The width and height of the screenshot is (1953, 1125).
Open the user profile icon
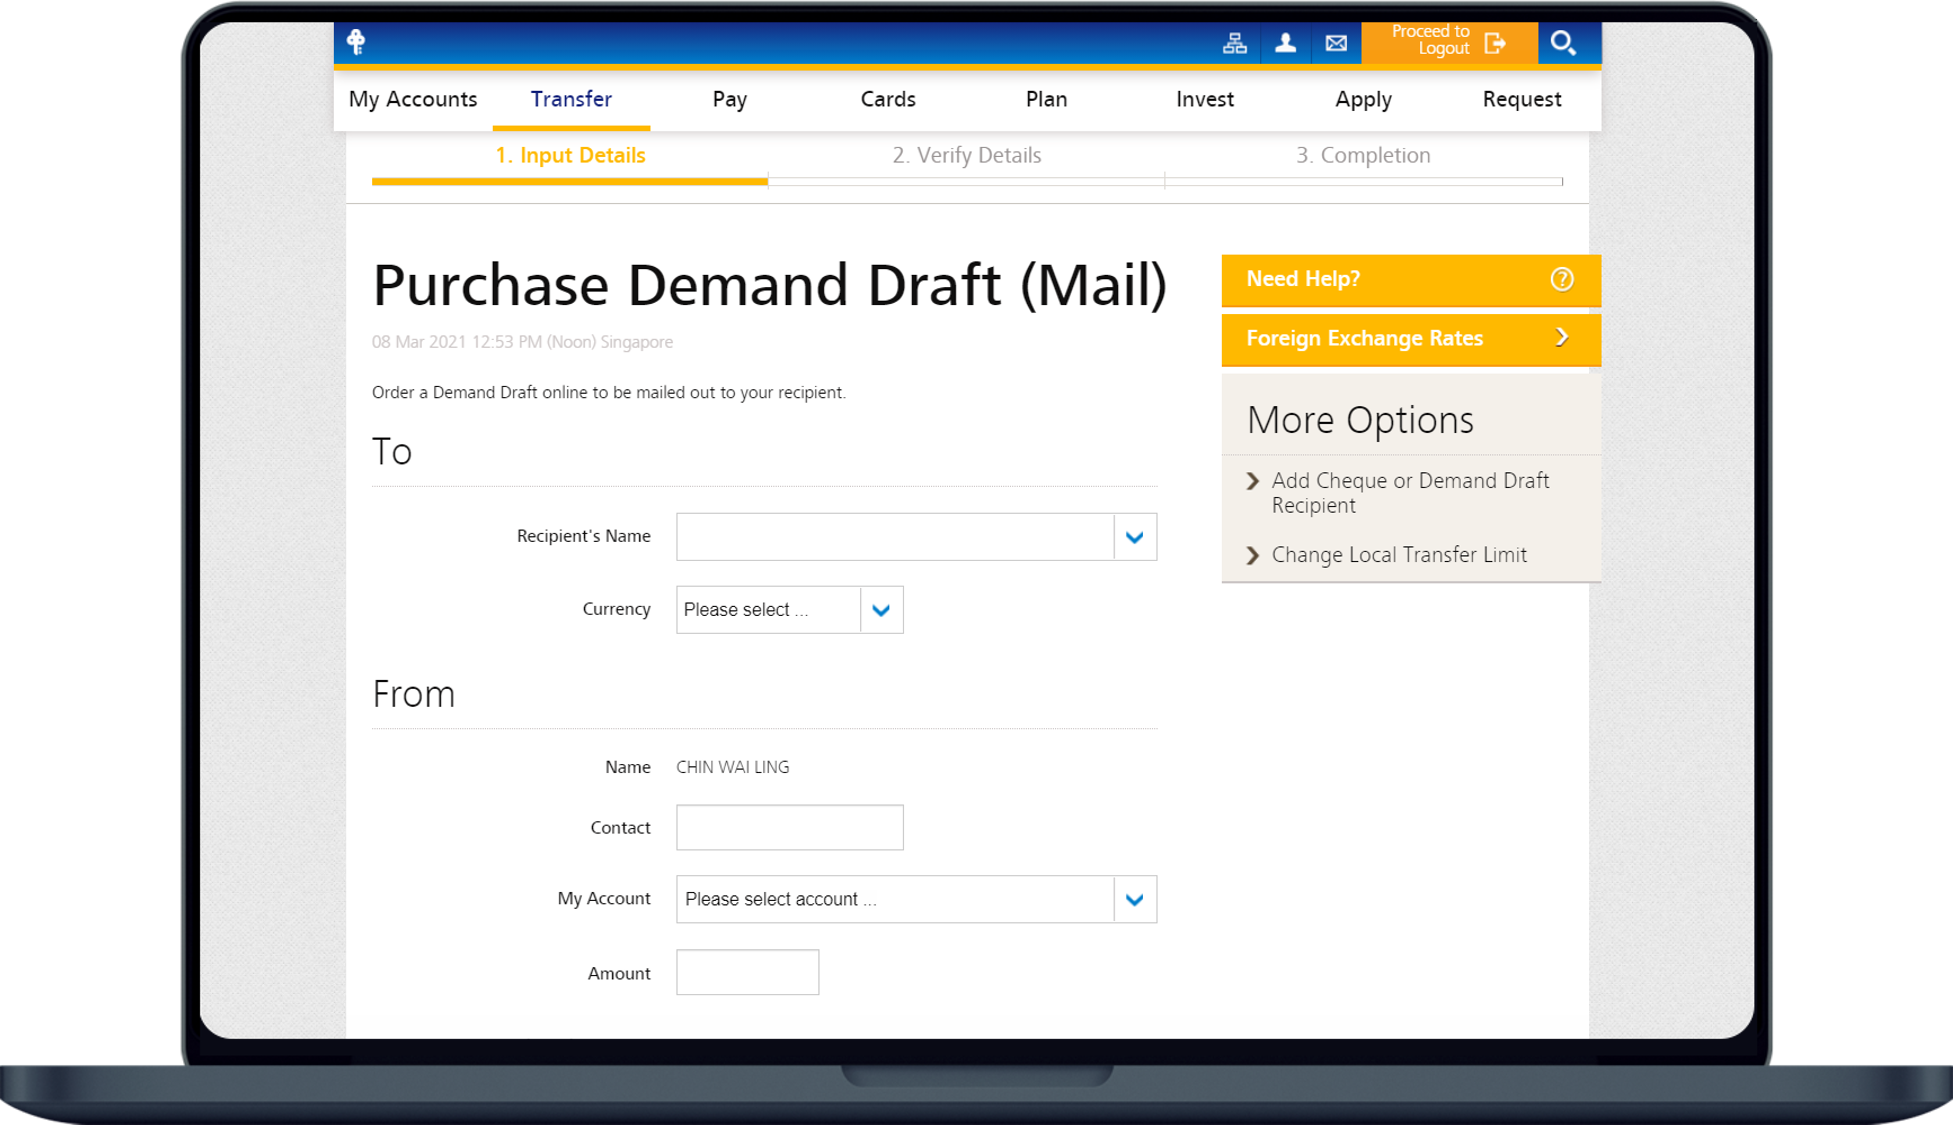pos(1286,43)
